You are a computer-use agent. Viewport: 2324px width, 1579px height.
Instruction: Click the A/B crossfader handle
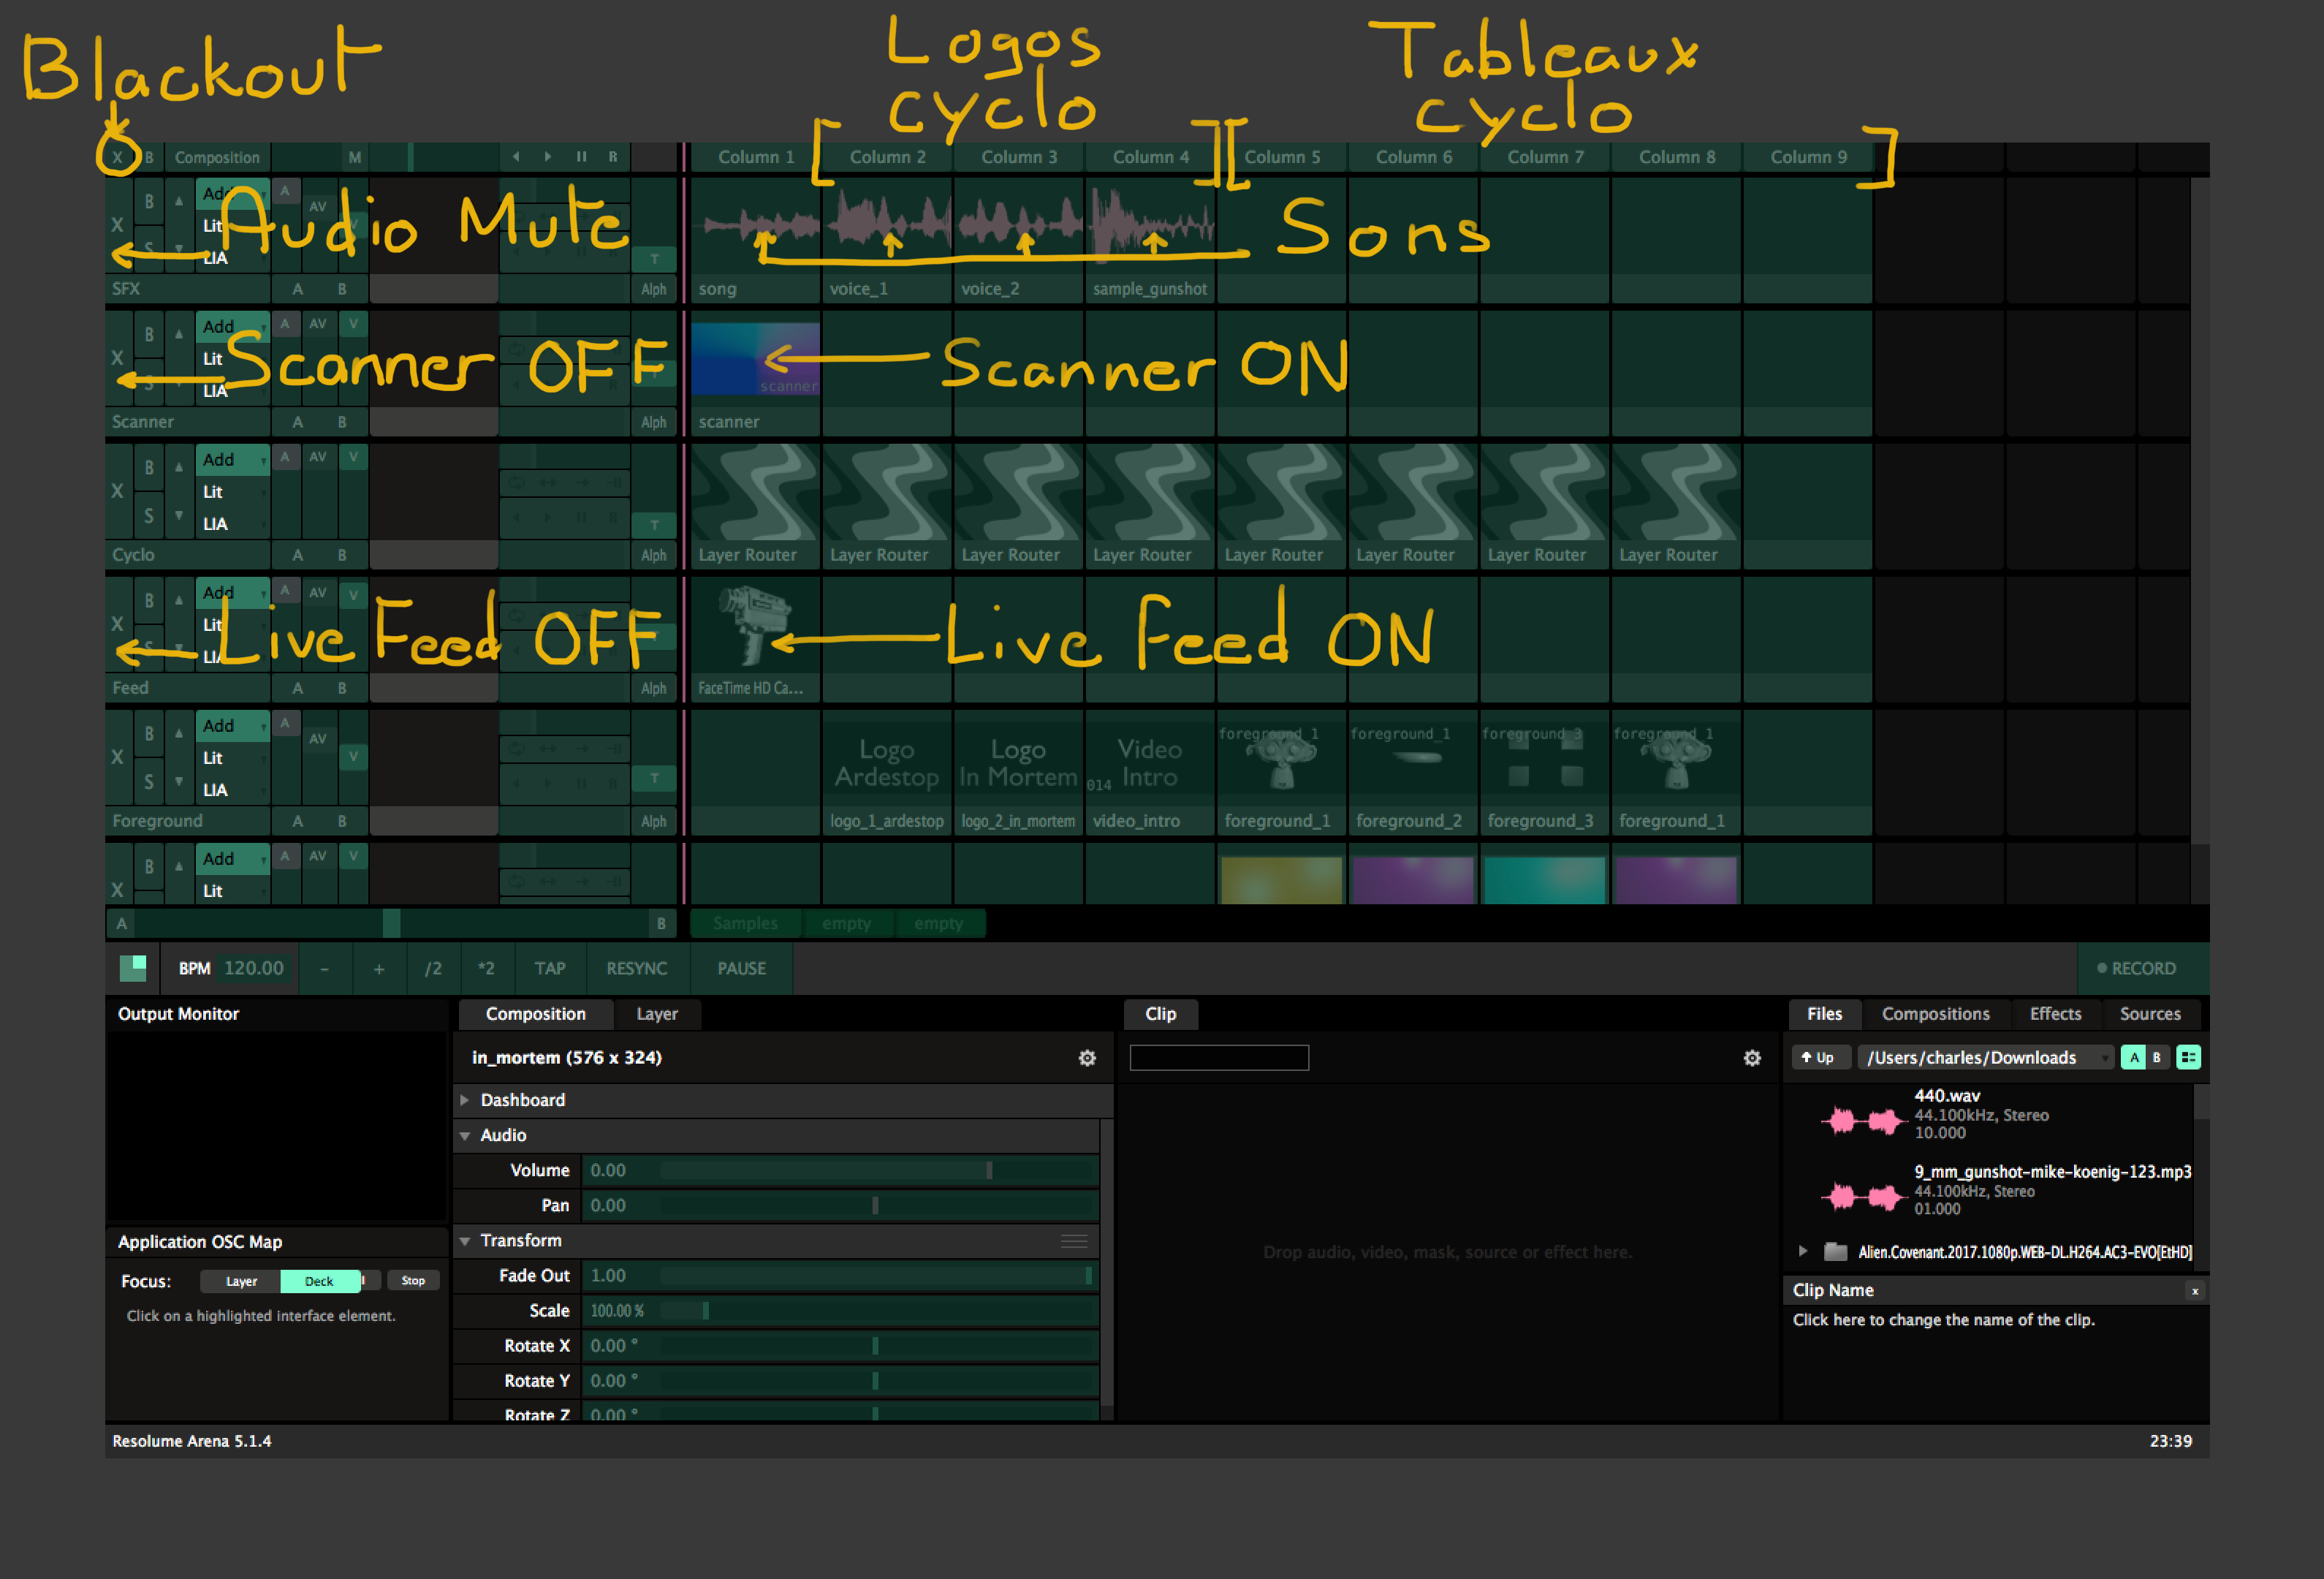point(392,923)
